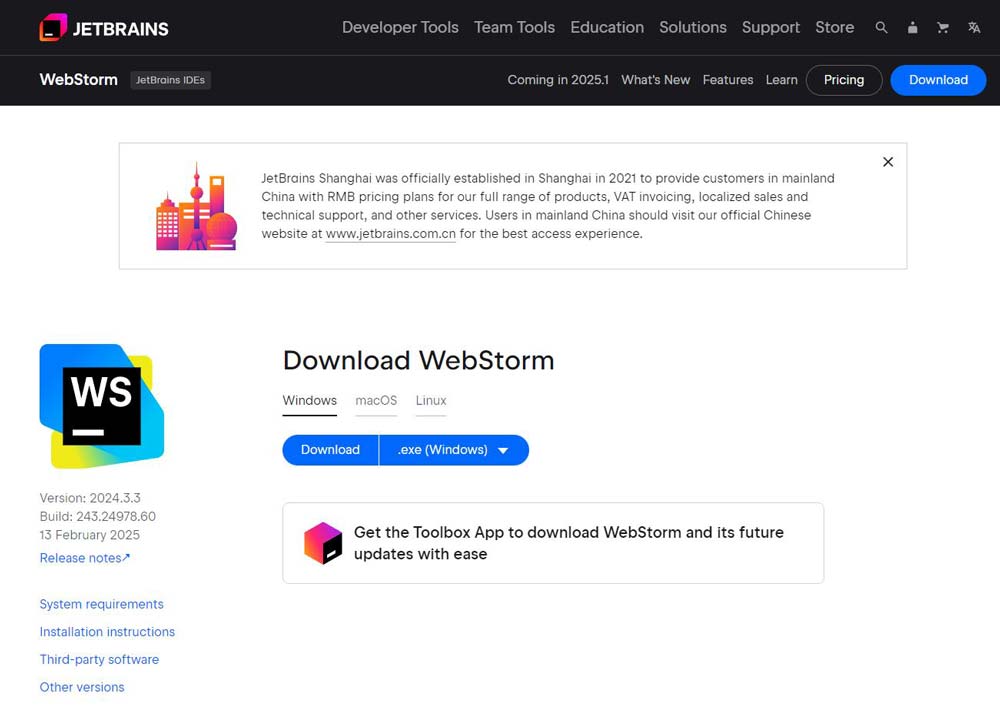Viewport: 1000px width, 715px height.
Task: Visit the www.jetbrains.com.cn link
Action: point(390,234)
